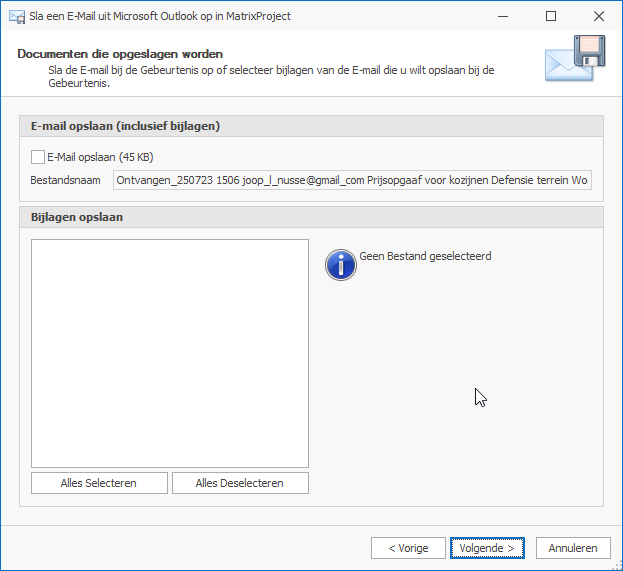Screen dimensions: 623x571
Task: Click the 'Geen Bestand geselecteerd' message
Action: click(425, 256)
